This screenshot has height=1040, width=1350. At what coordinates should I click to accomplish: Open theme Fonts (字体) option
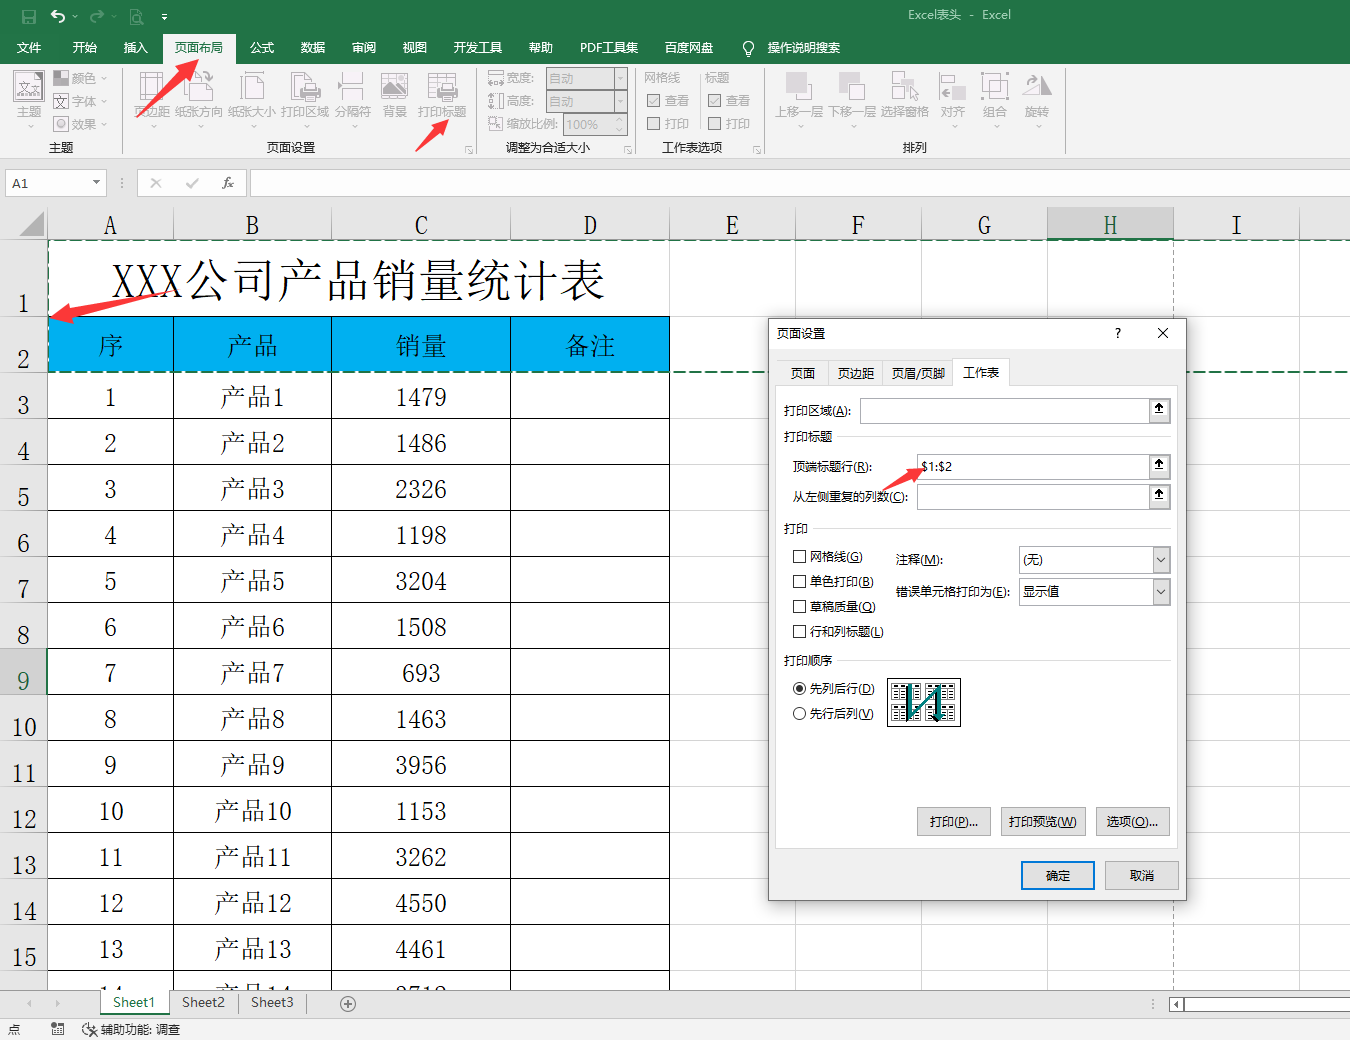[x=80, y=101]
